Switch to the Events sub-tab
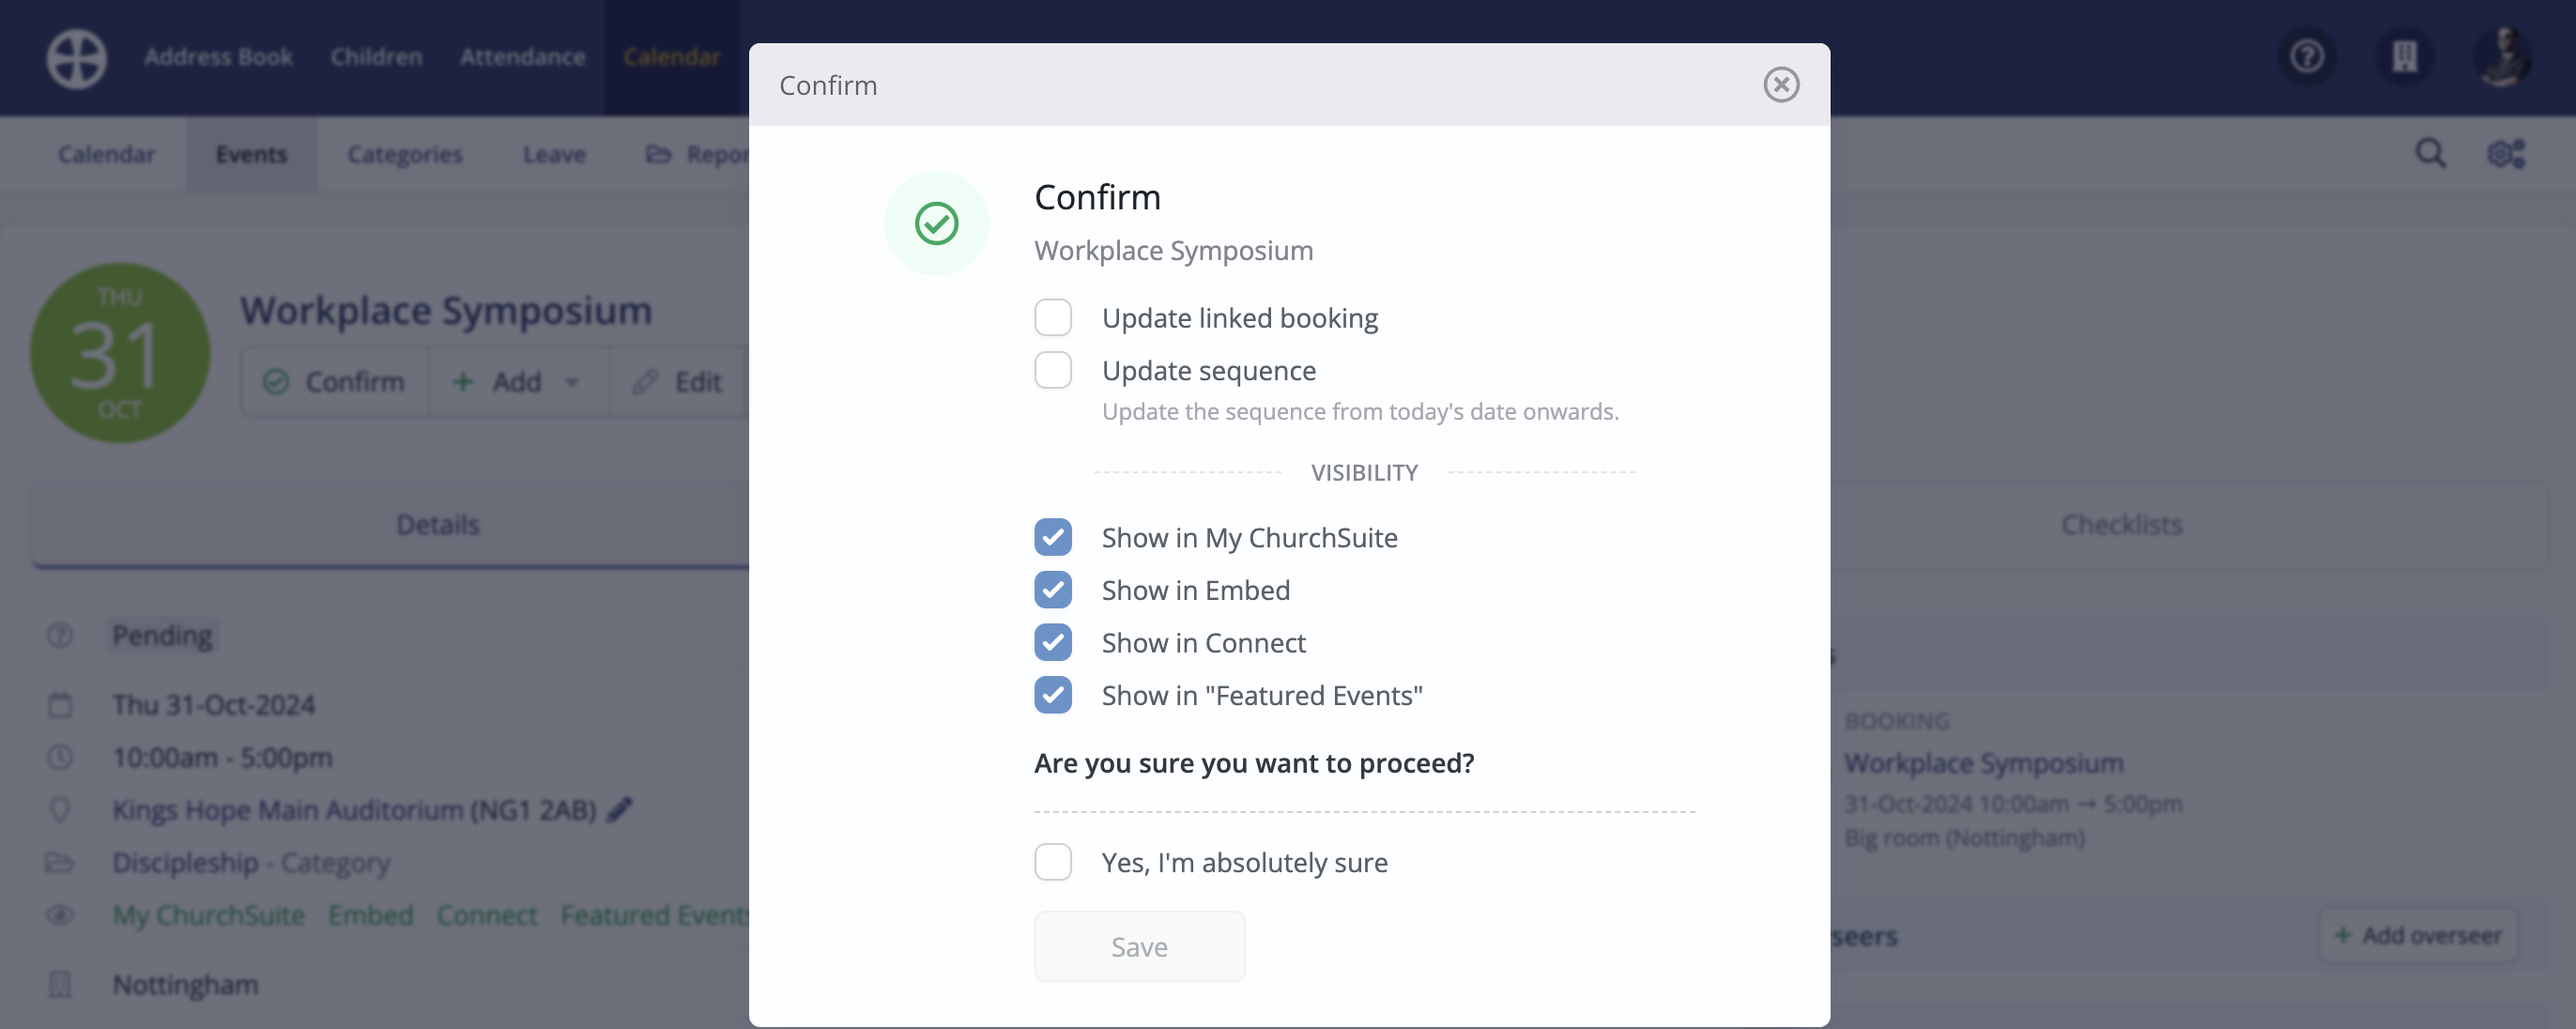Viewport: 2576px width, 1029px height. [251, 154]
